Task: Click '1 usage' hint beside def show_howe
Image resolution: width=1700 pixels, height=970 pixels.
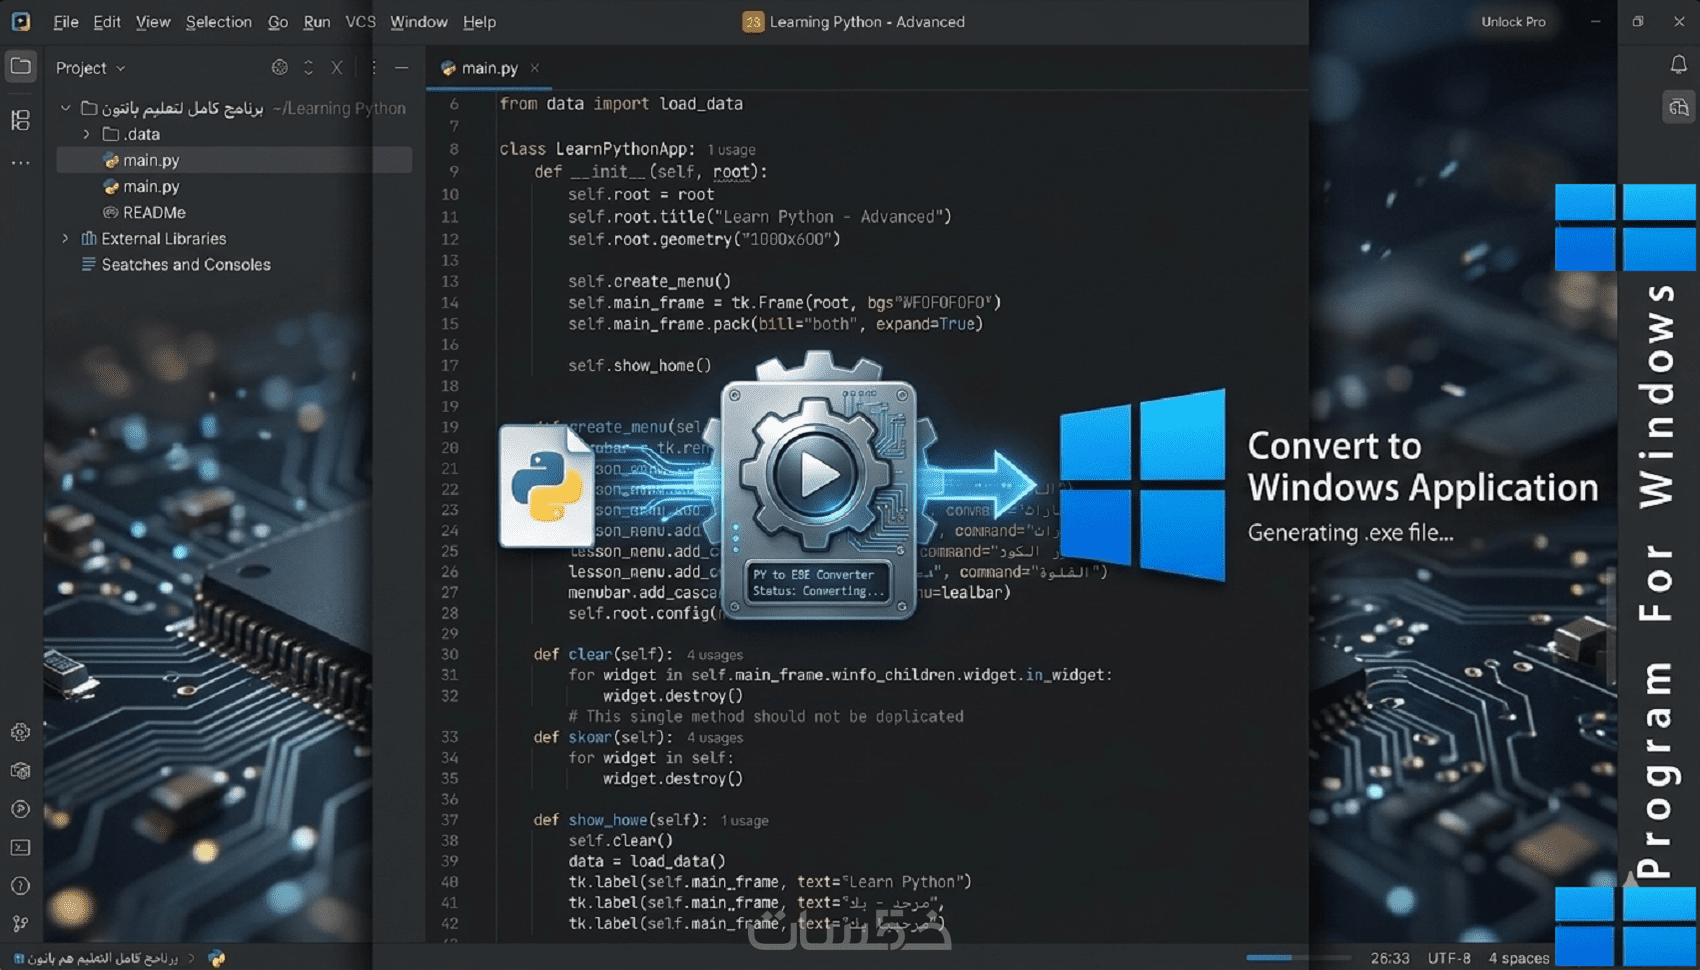Action: coord(744,821)
